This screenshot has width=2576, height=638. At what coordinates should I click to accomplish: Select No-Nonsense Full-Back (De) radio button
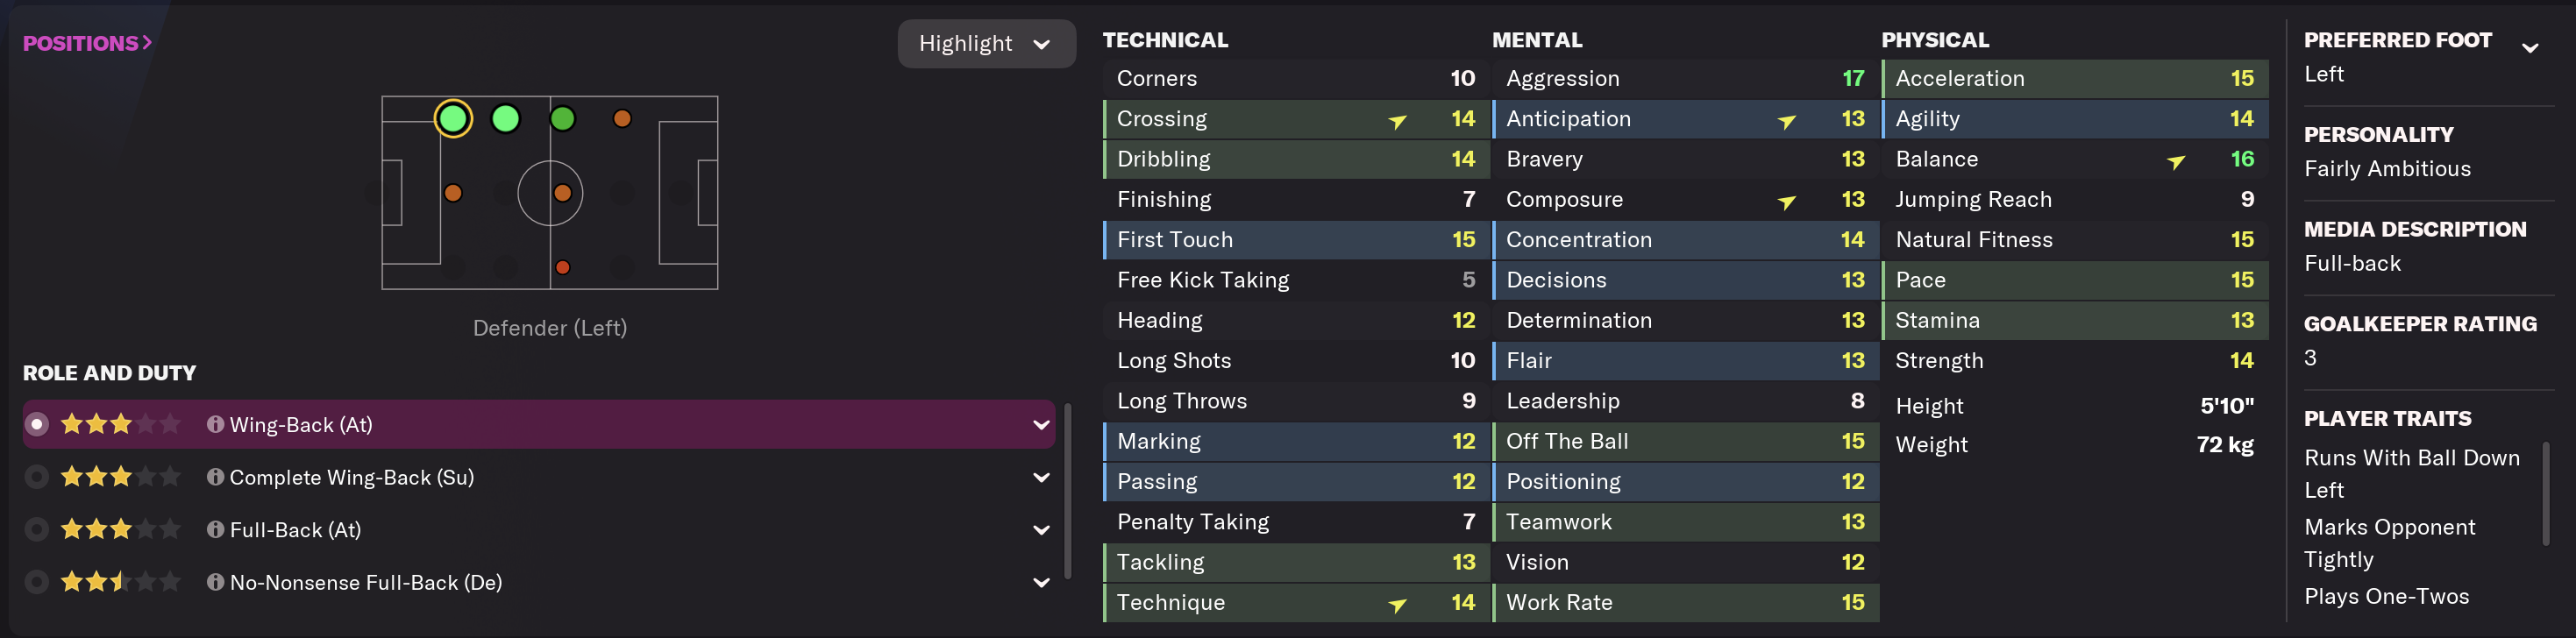pos(37,582)
